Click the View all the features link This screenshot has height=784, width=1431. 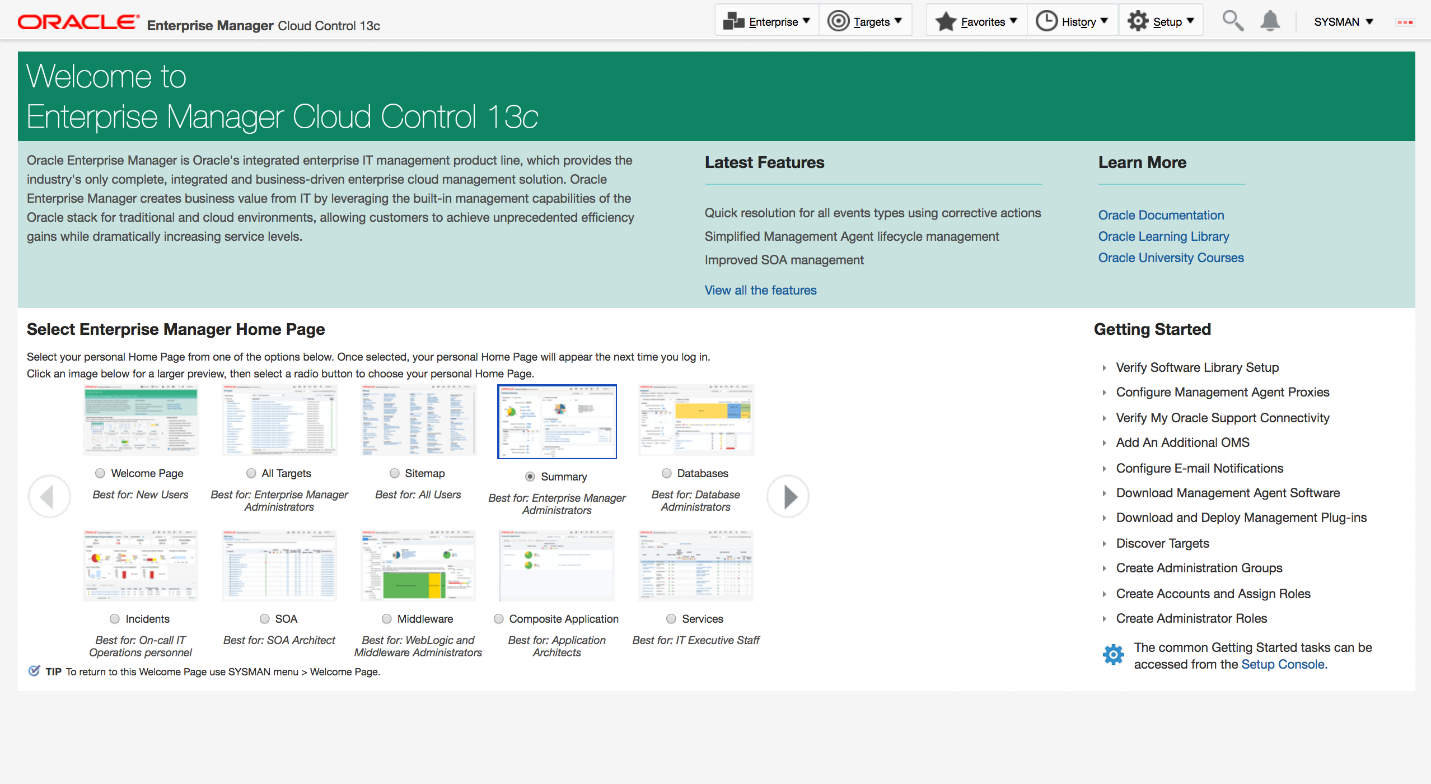click(760, 290)
